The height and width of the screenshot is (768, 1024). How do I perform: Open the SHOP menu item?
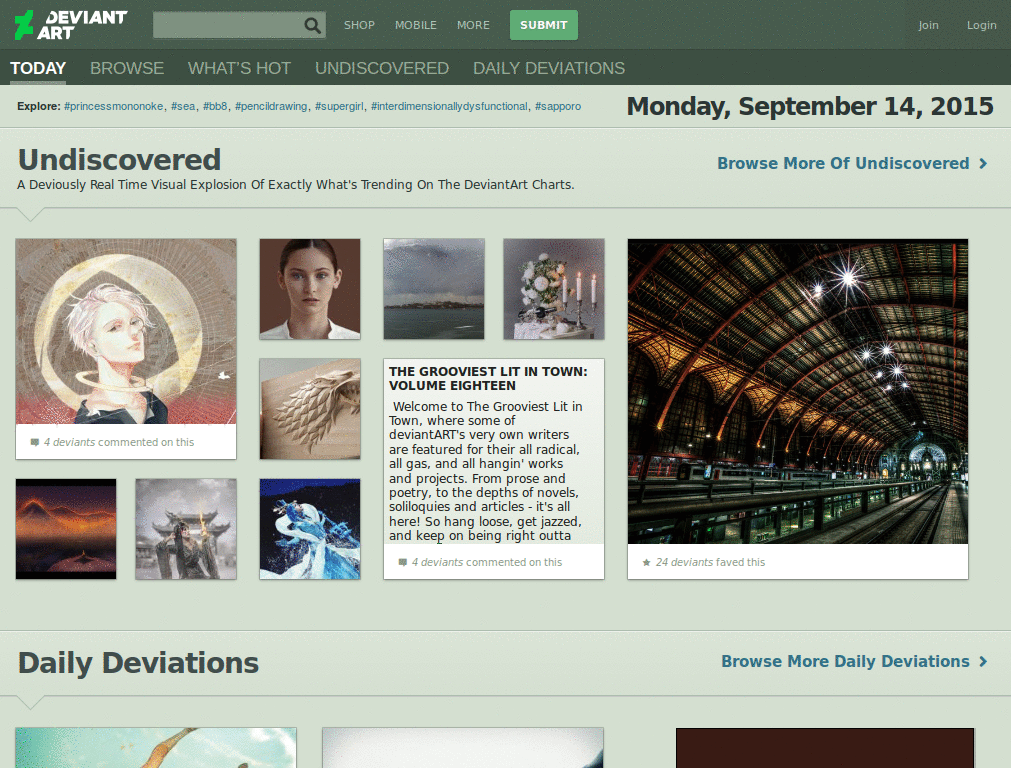(x=359, y=25)
